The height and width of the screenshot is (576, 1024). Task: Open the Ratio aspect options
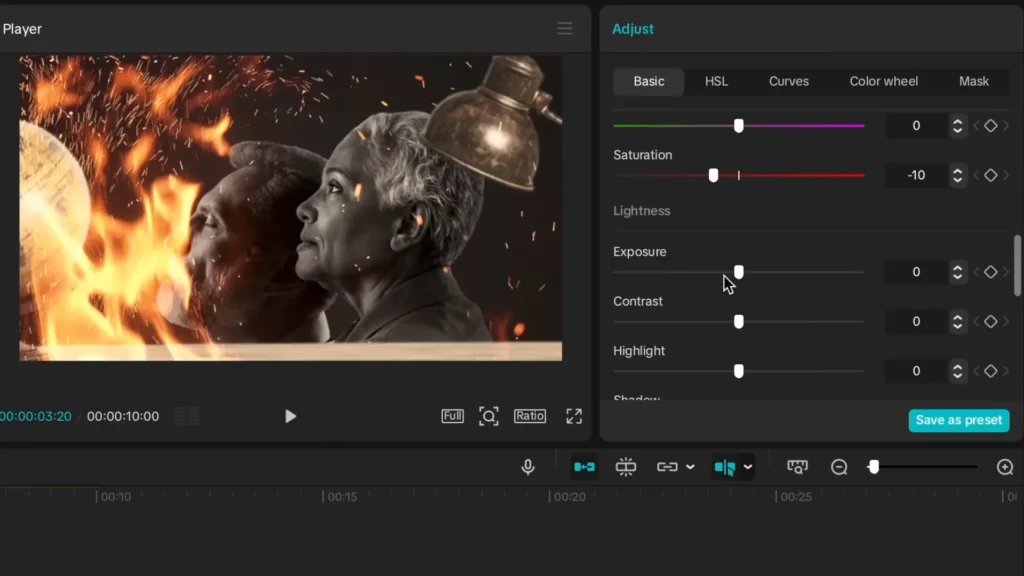pos(530,416)
